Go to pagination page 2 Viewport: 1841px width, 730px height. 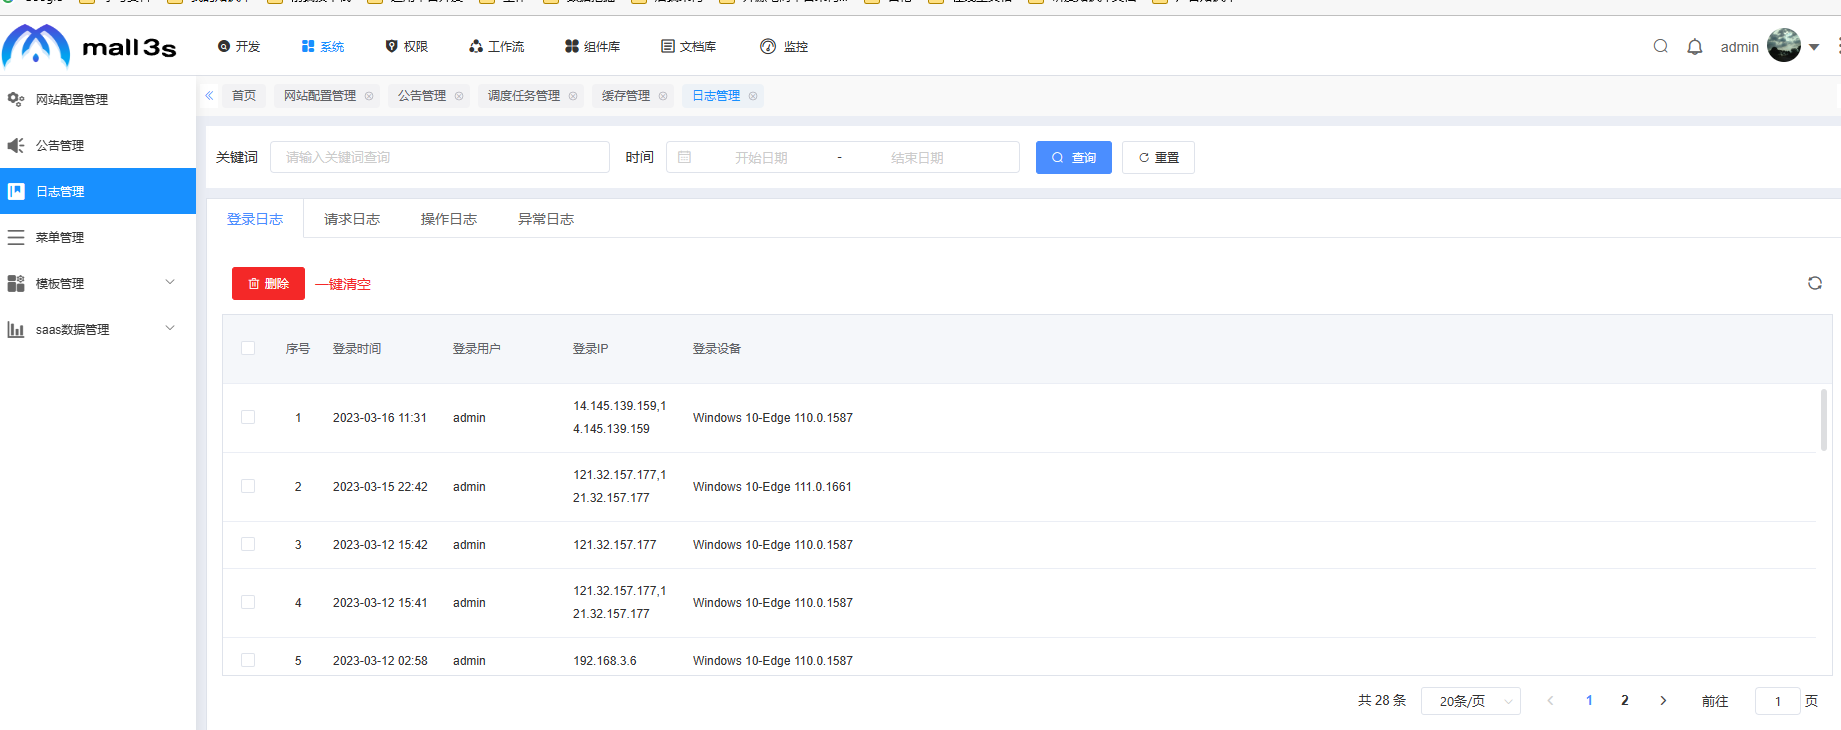click(x=1625, y=701)
